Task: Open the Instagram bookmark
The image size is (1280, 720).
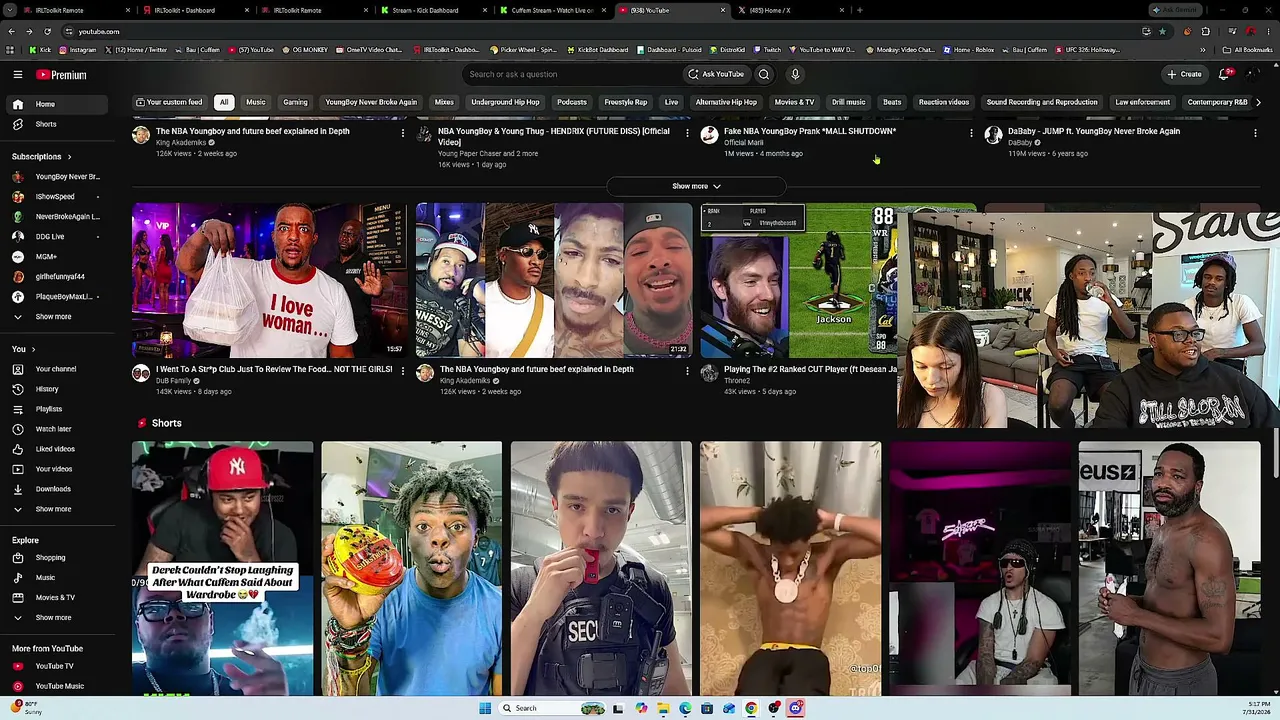Action: click(77, 50)
